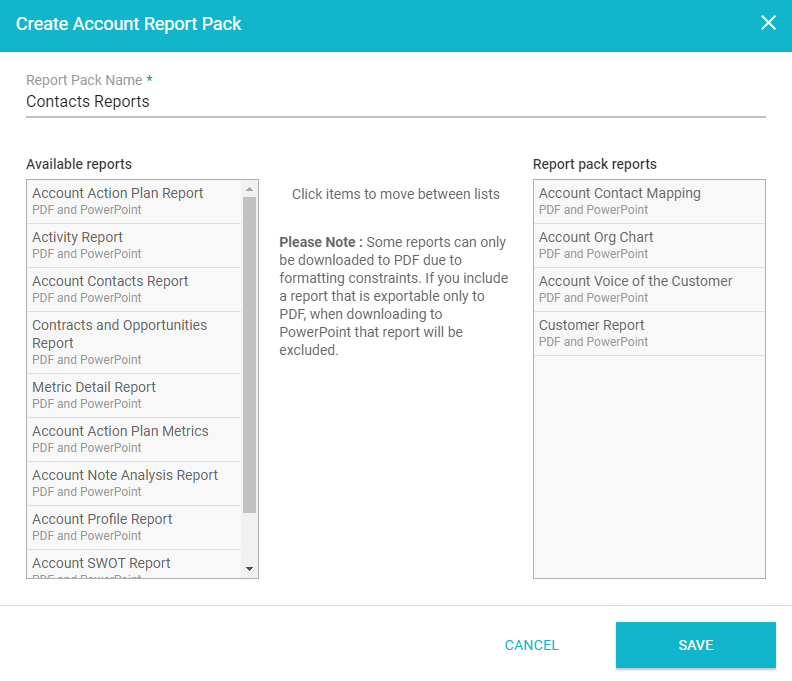Viewport: 792px width, 681px height.
Task: Remove Account Voice of the Customer
Action: pos(648,289)
